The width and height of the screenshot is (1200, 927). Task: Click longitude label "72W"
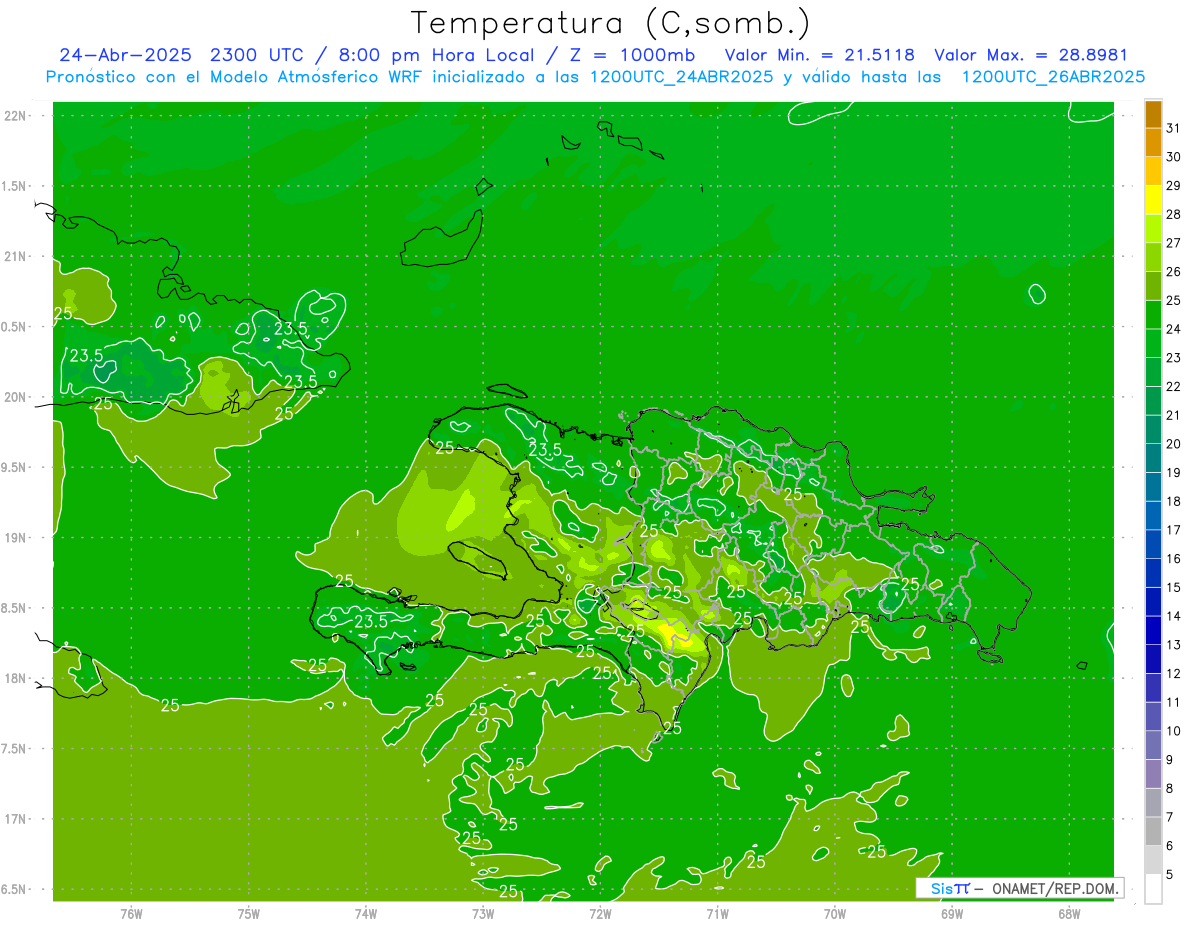[x=600, y=913]
